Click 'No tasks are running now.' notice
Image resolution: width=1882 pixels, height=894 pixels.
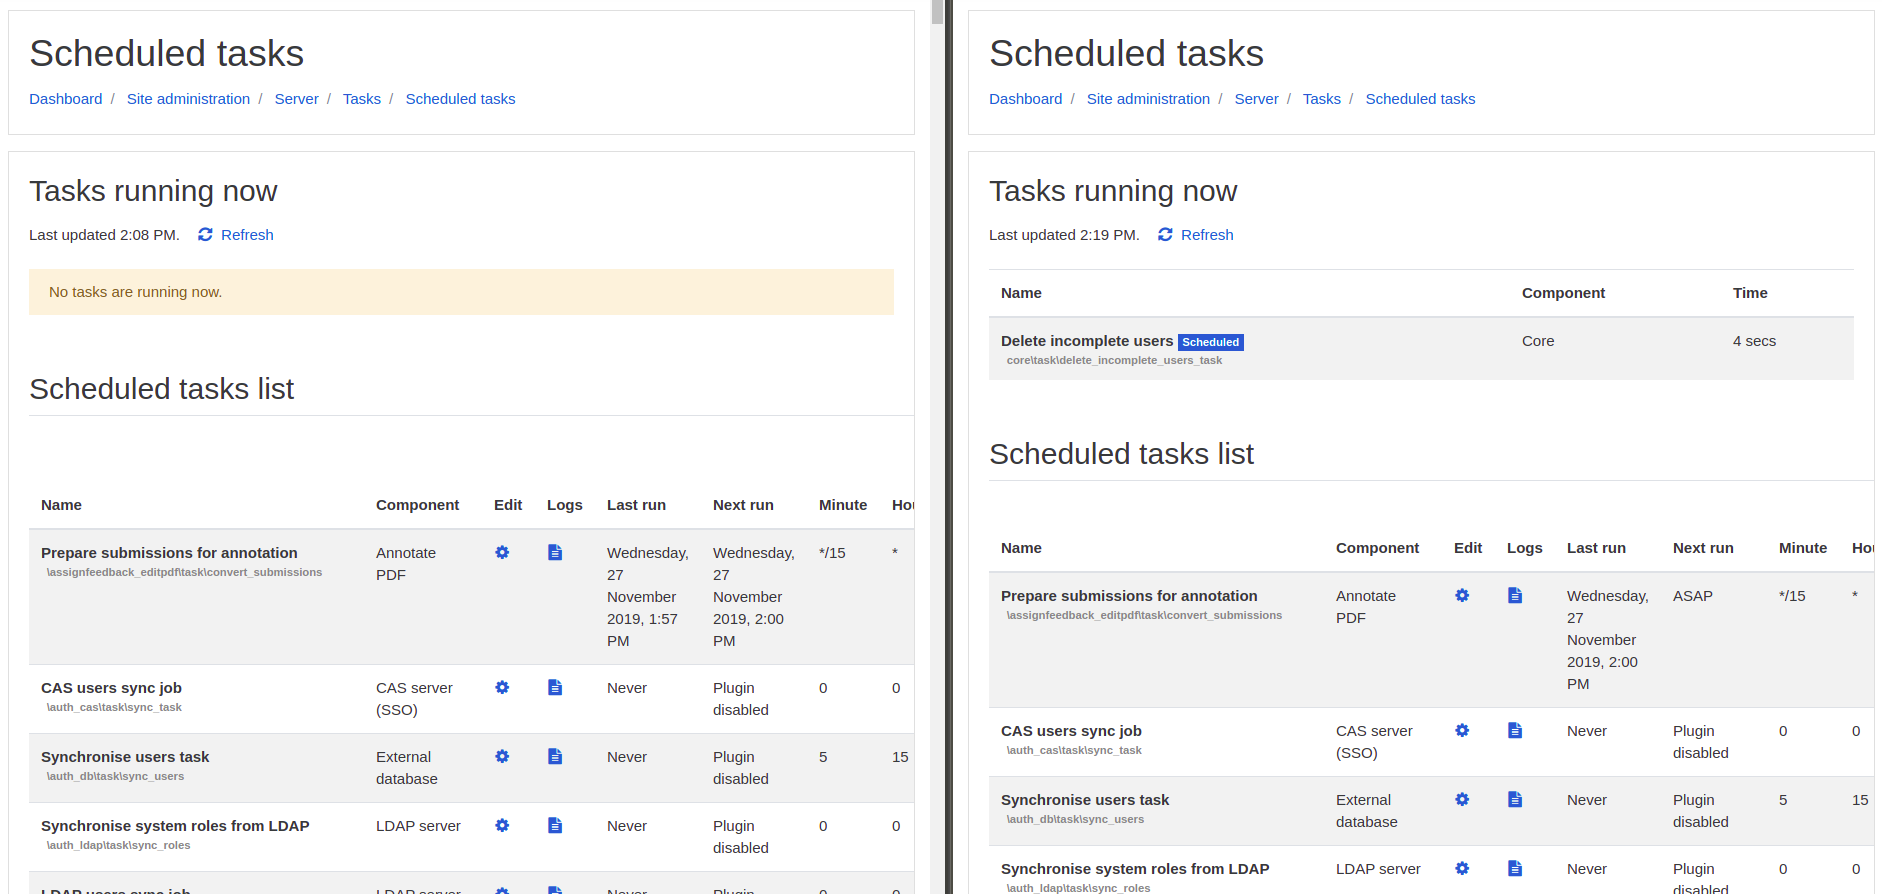[461, 292]
